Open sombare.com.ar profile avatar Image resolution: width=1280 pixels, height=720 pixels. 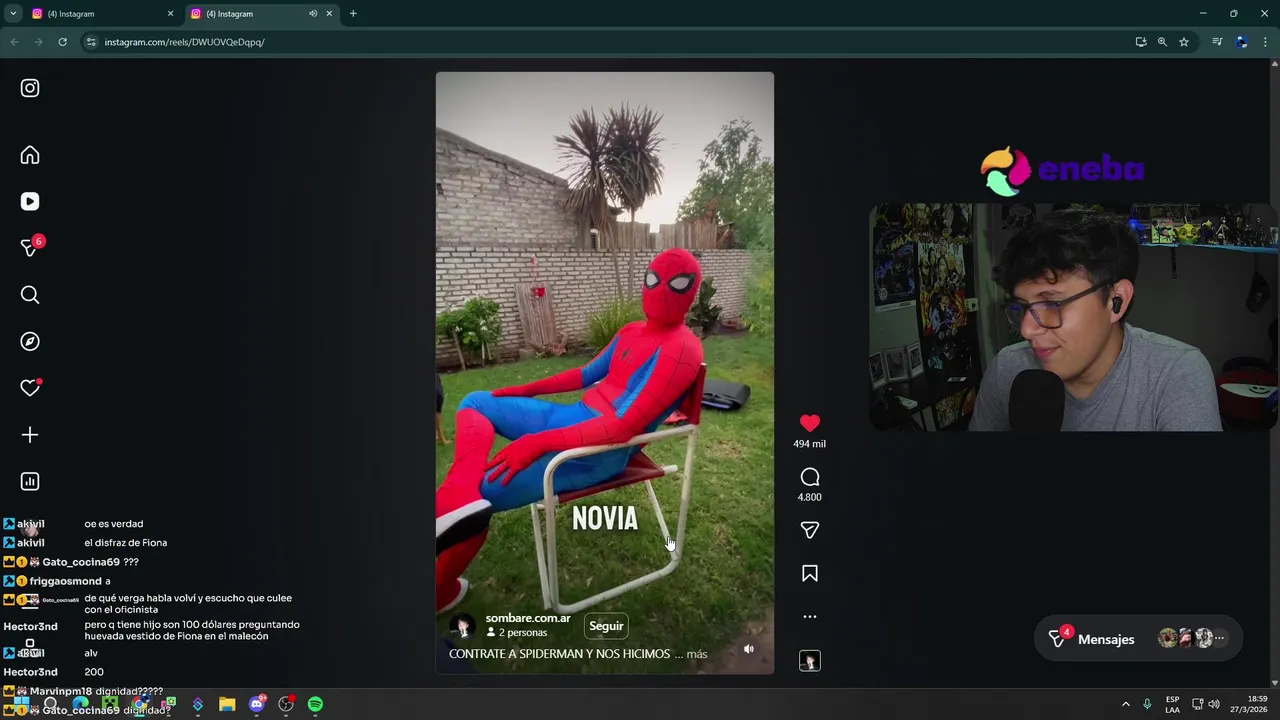coord(461,626)
